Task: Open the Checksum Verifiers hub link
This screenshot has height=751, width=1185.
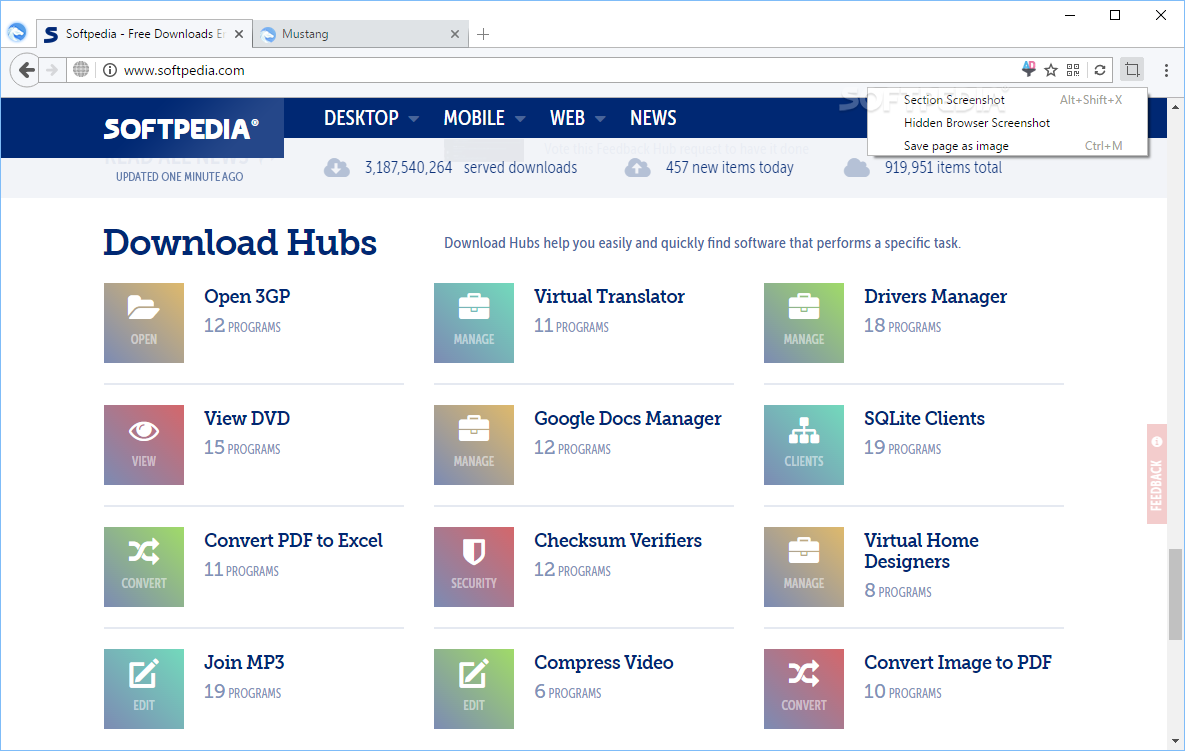Action: point(617,540)
